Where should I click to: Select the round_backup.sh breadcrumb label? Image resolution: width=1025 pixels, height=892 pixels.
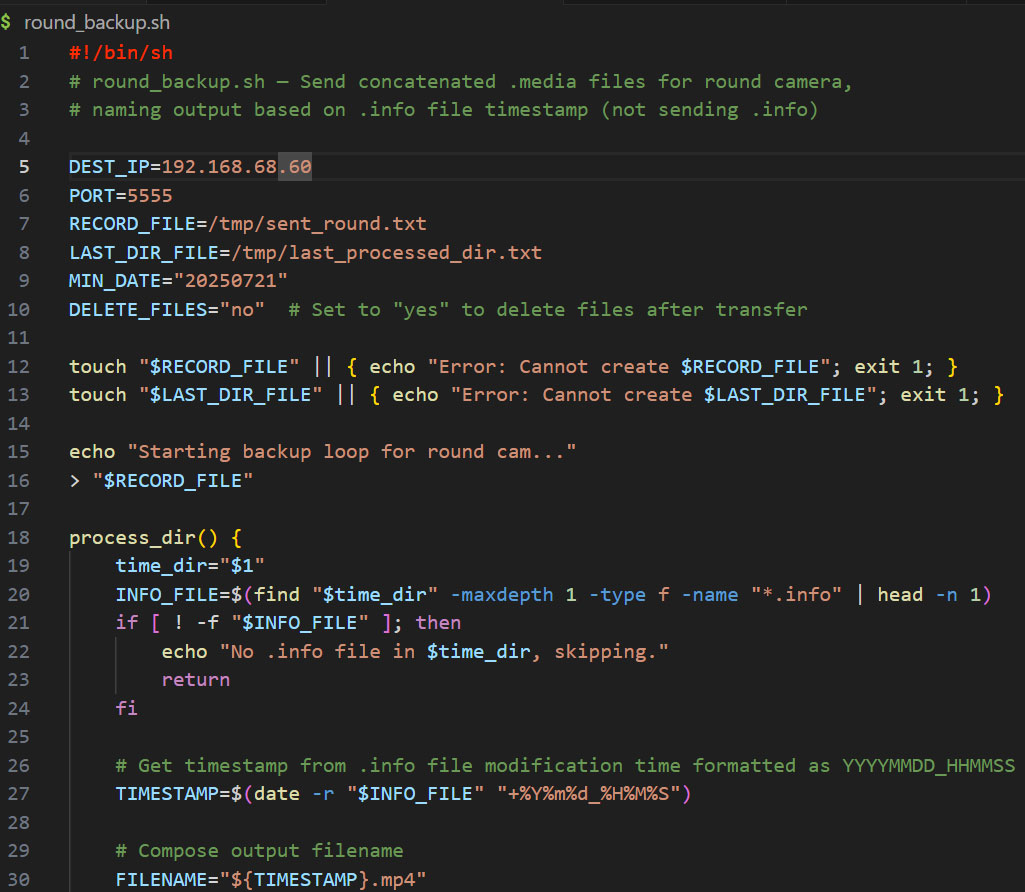click(x=90, y=23)
